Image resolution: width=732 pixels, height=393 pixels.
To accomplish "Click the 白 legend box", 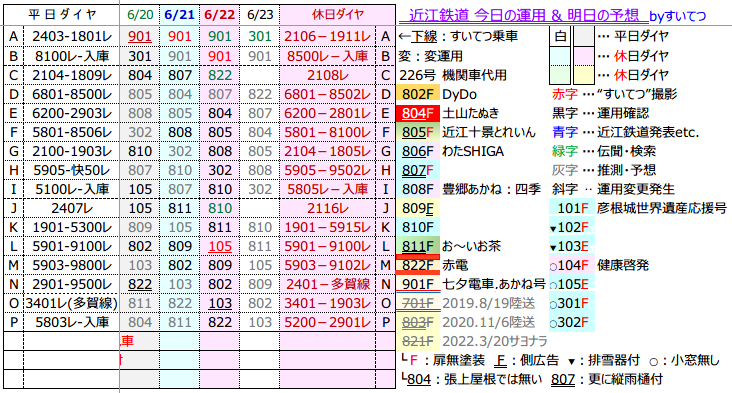I will [560, 36].
